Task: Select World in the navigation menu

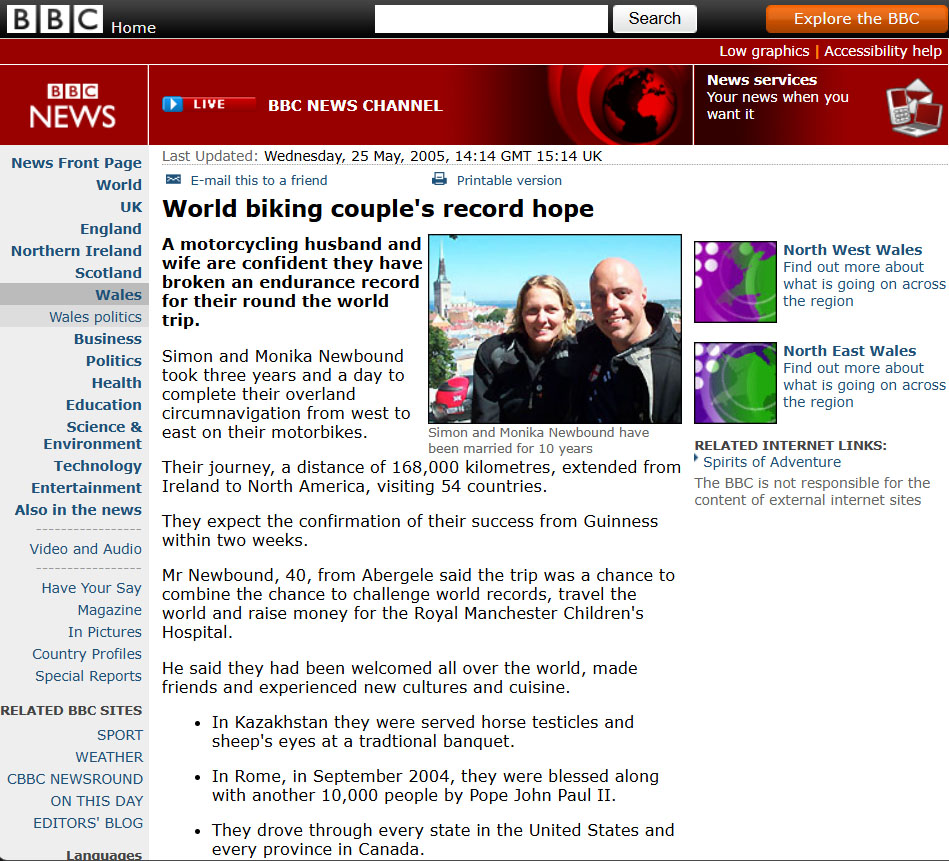Action: click(x=119, y=184)
